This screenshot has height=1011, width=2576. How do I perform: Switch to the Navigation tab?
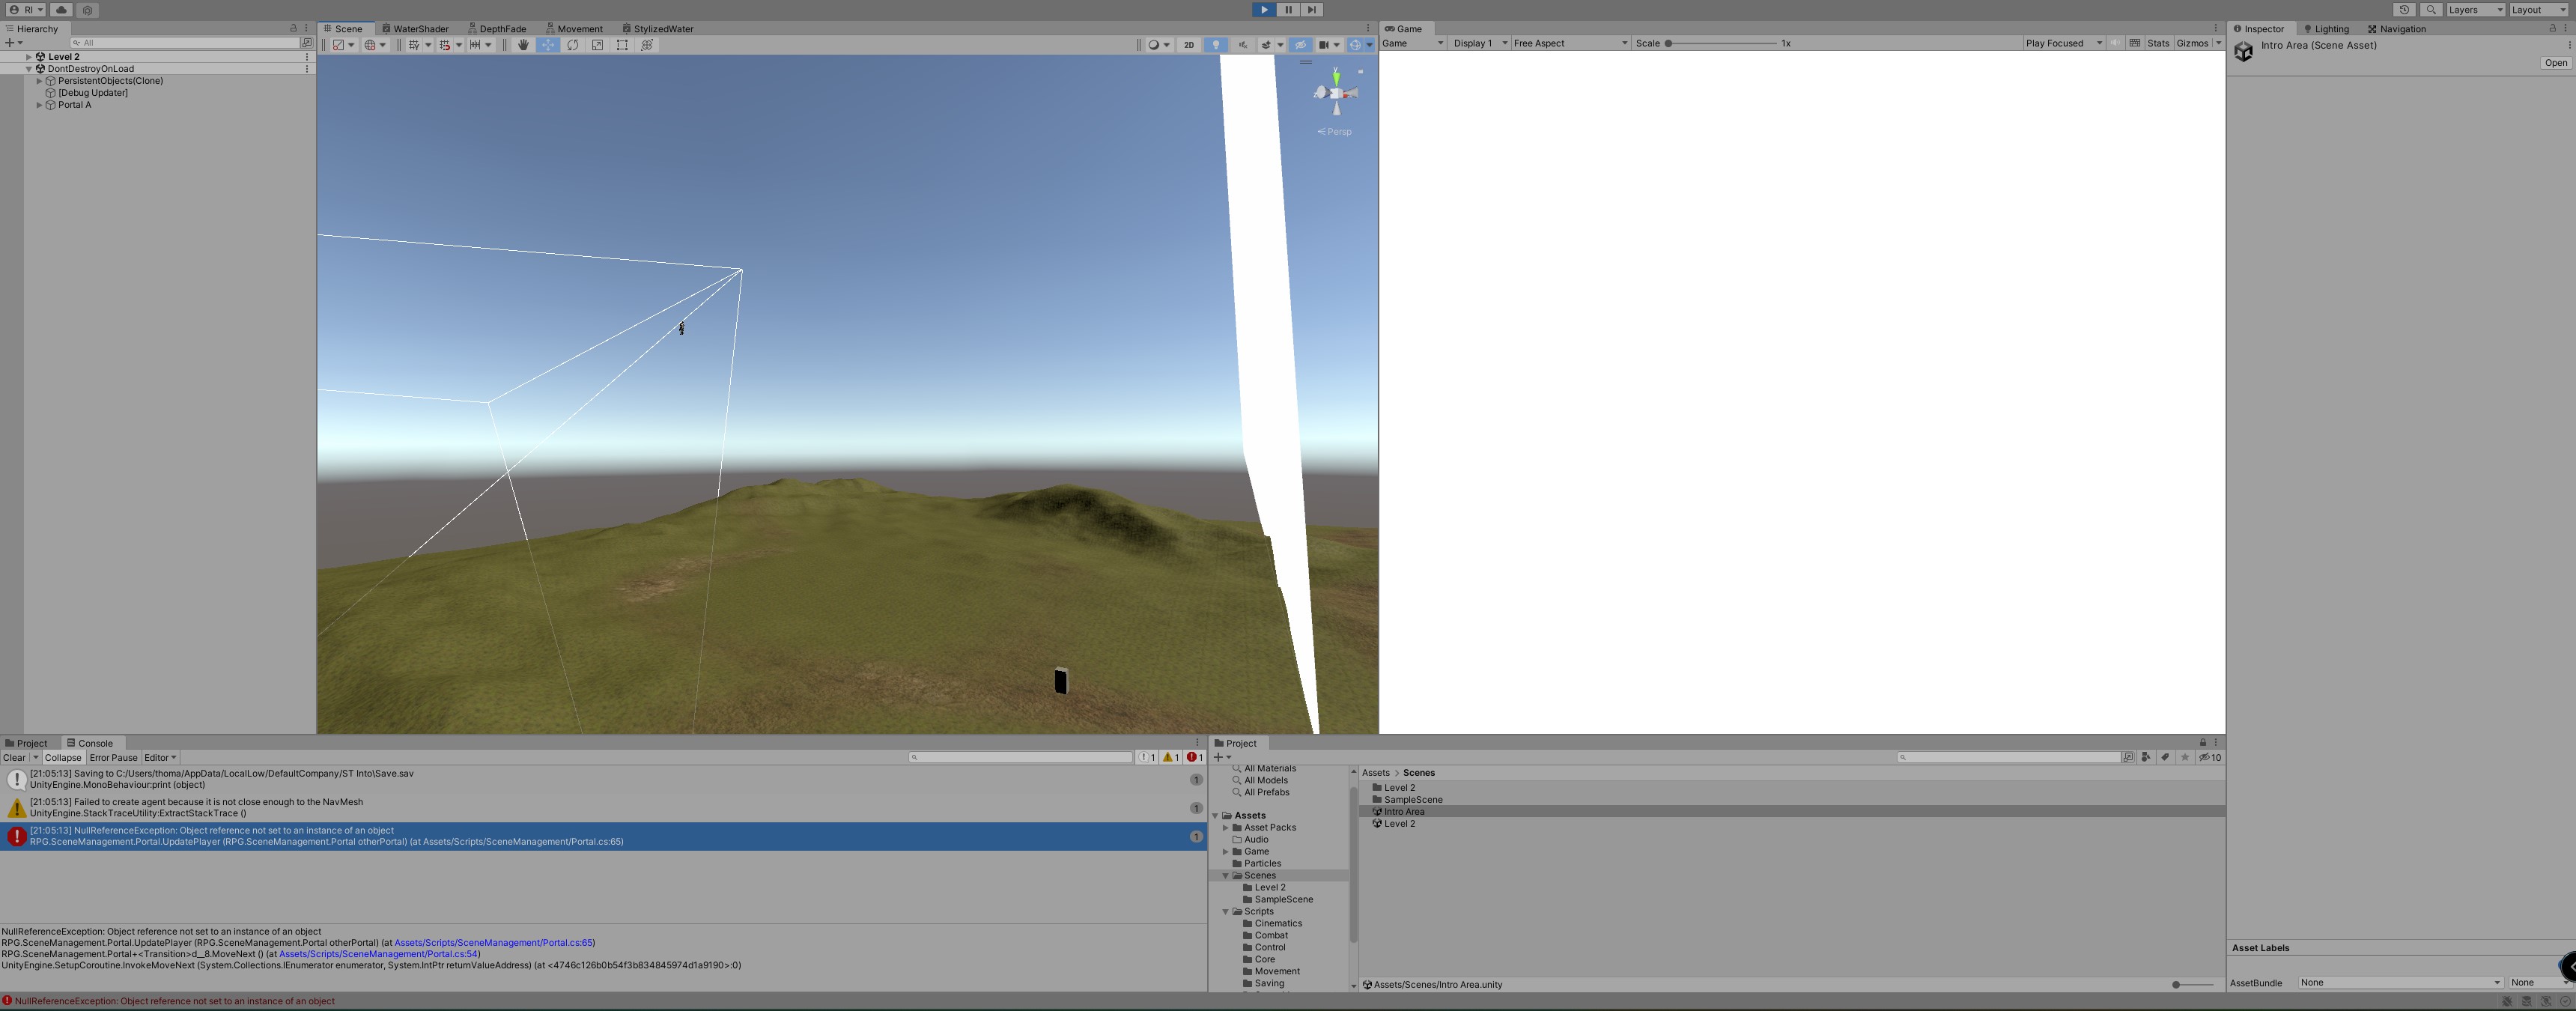(x=2397, y=29)
